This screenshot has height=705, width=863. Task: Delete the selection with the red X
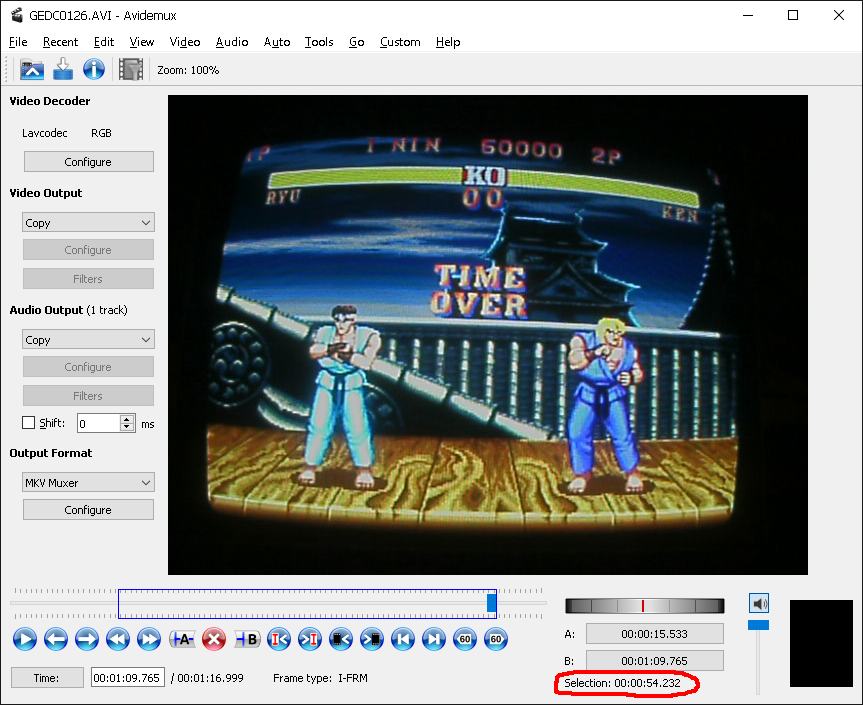214,639
